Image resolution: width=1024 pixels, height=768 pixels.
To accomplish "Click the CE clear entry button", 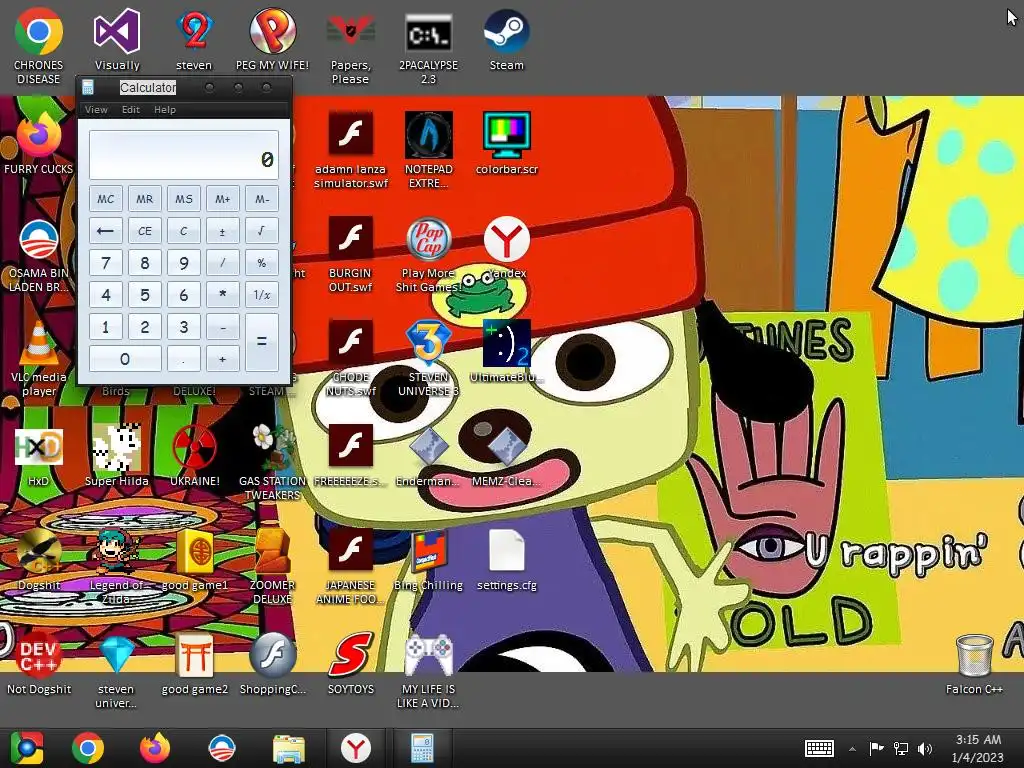I will (144, 231).
